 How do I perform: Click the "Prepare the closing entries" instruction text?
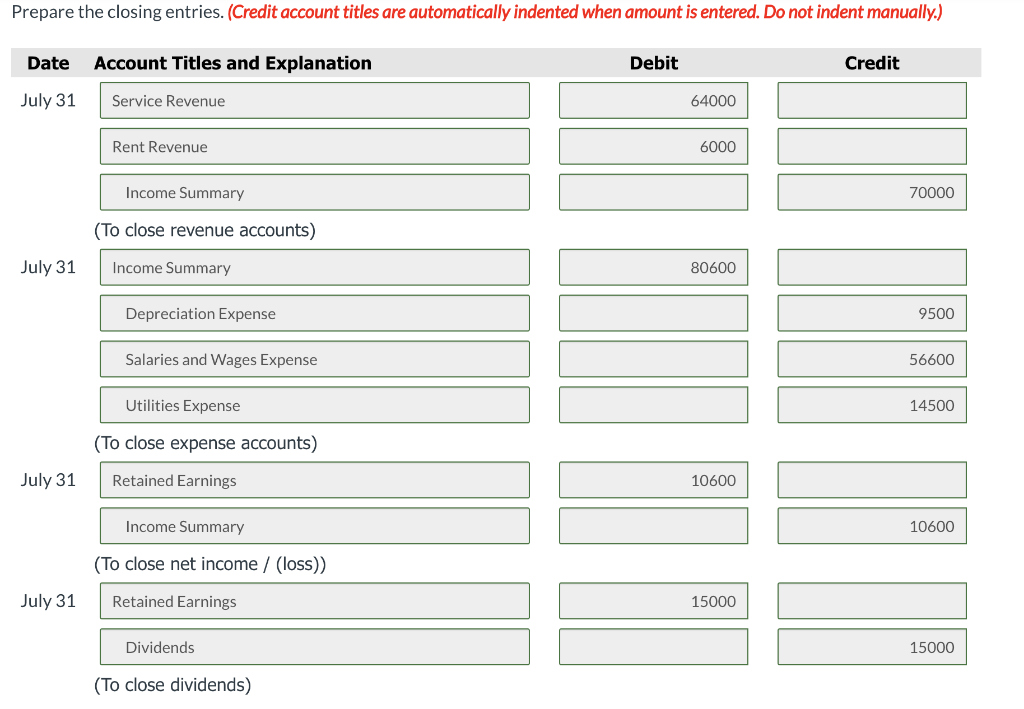[118, 12]
